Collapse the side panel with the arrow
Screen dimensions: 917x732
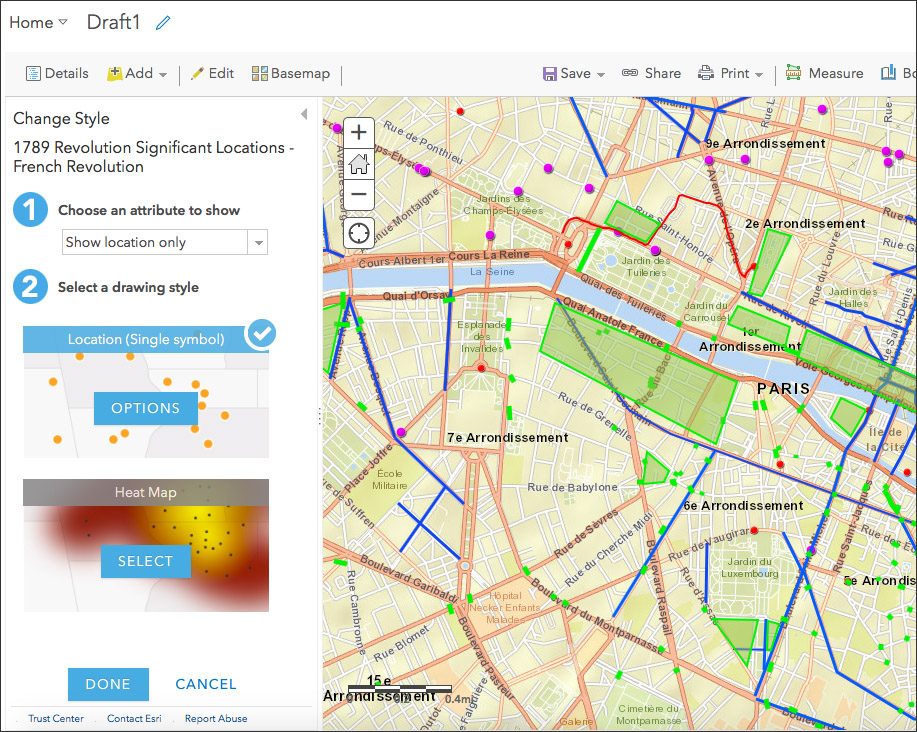click(x=303, y=115)
